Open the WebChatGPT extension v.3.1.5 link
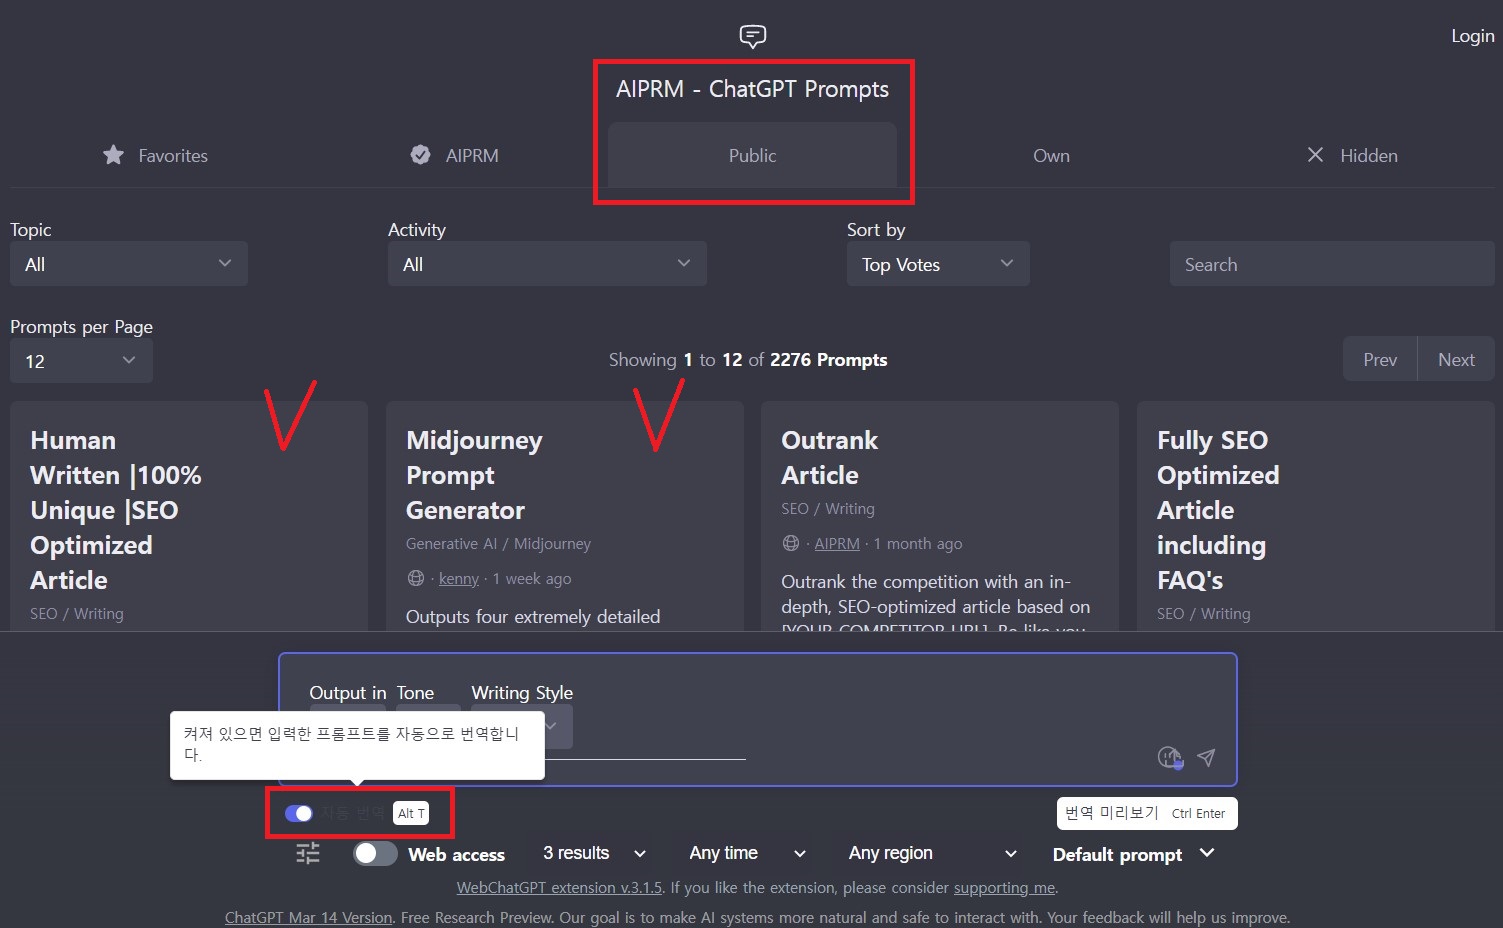 (x=559, y=887)
